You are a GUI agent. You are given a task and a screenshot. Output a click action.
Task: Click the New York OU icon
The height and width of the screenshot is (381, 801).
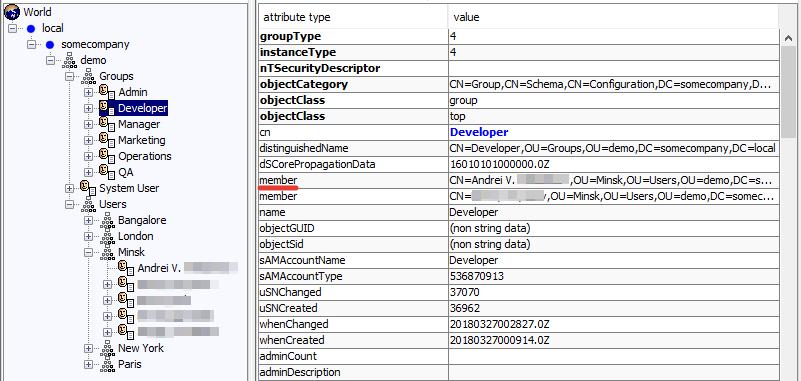pyautogui.click(x=107, y=348)
